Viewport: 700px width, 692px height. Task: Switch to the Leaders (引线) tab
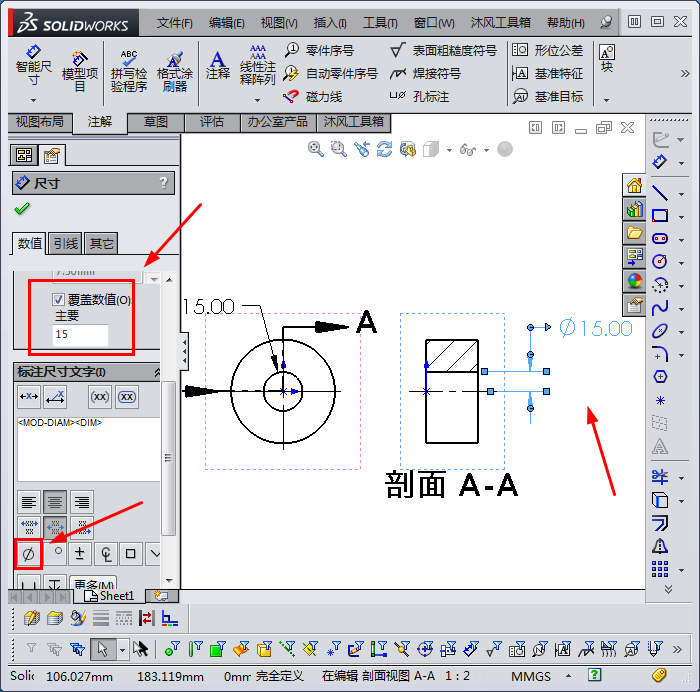coord(66,243)
